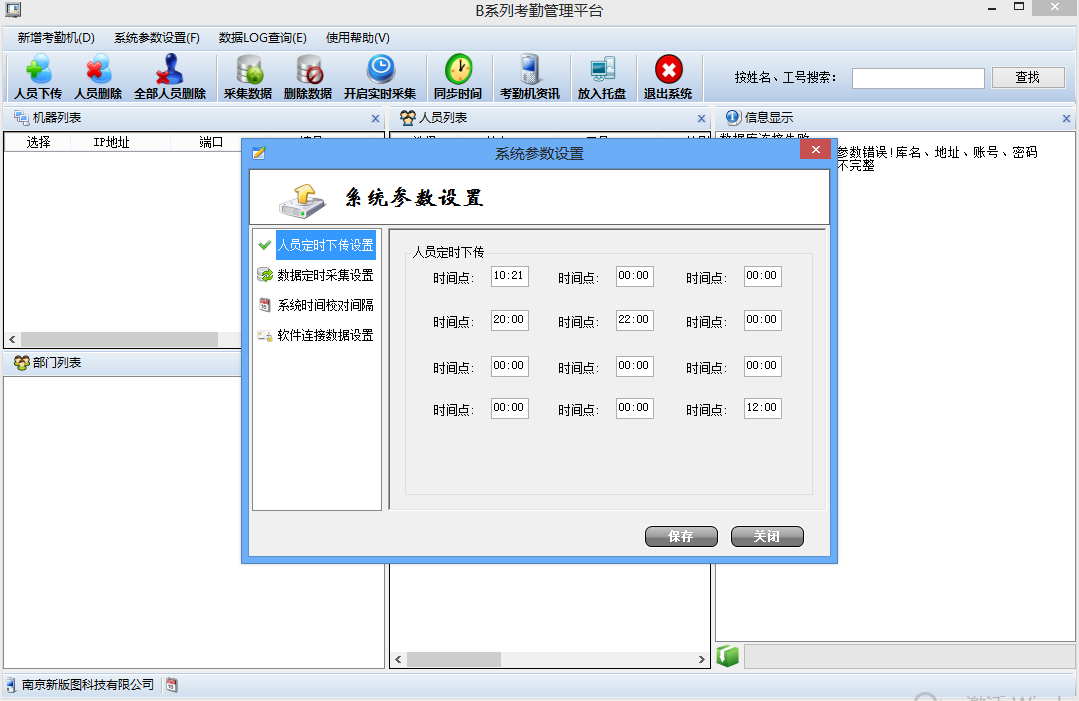This screenshot has height=701, width=1079.
Task: Select 人员定时下传设置 in the settings list
Action: [325, 245]
